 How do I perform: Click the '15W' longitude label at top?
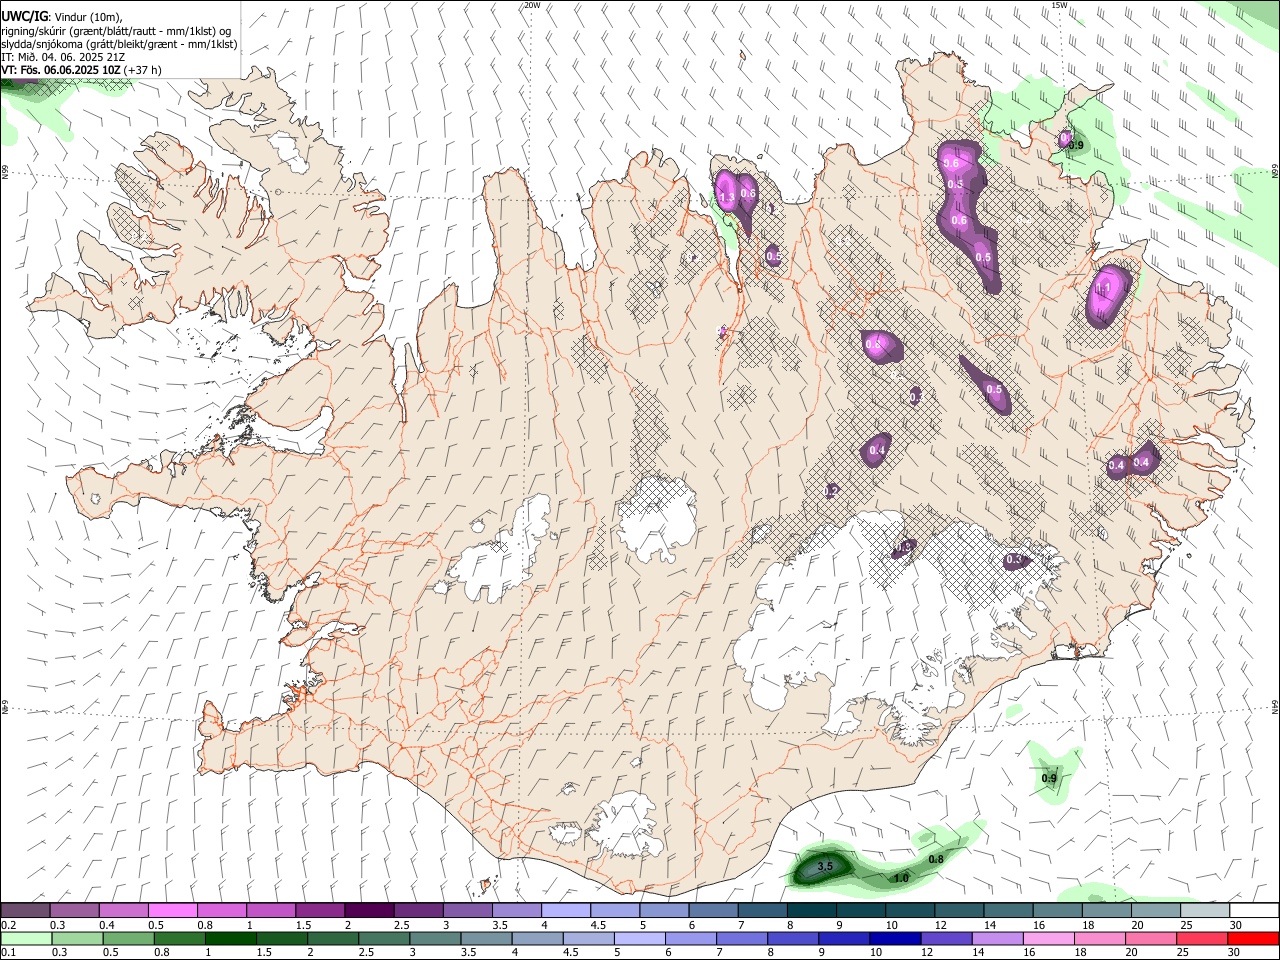click(1059, 5)
